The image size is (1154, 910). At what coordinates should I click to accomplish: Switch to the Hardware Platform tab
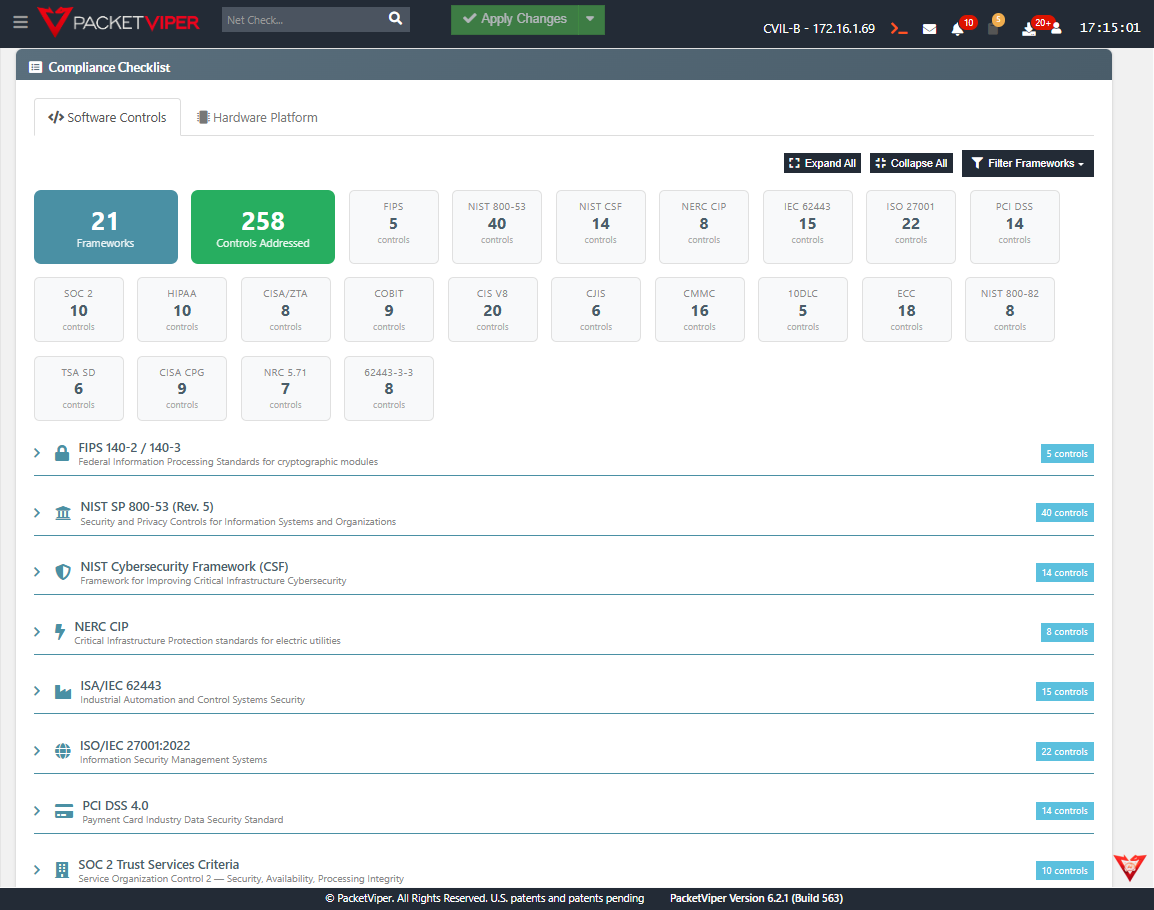(257, 117)
